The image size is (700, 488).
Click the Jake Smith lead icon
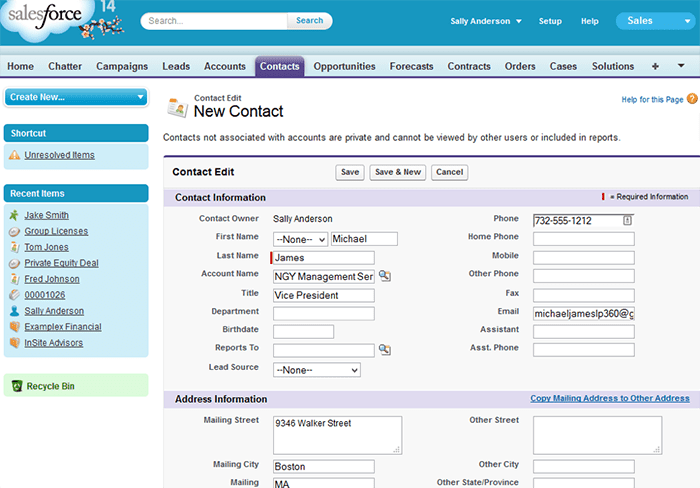14,215
